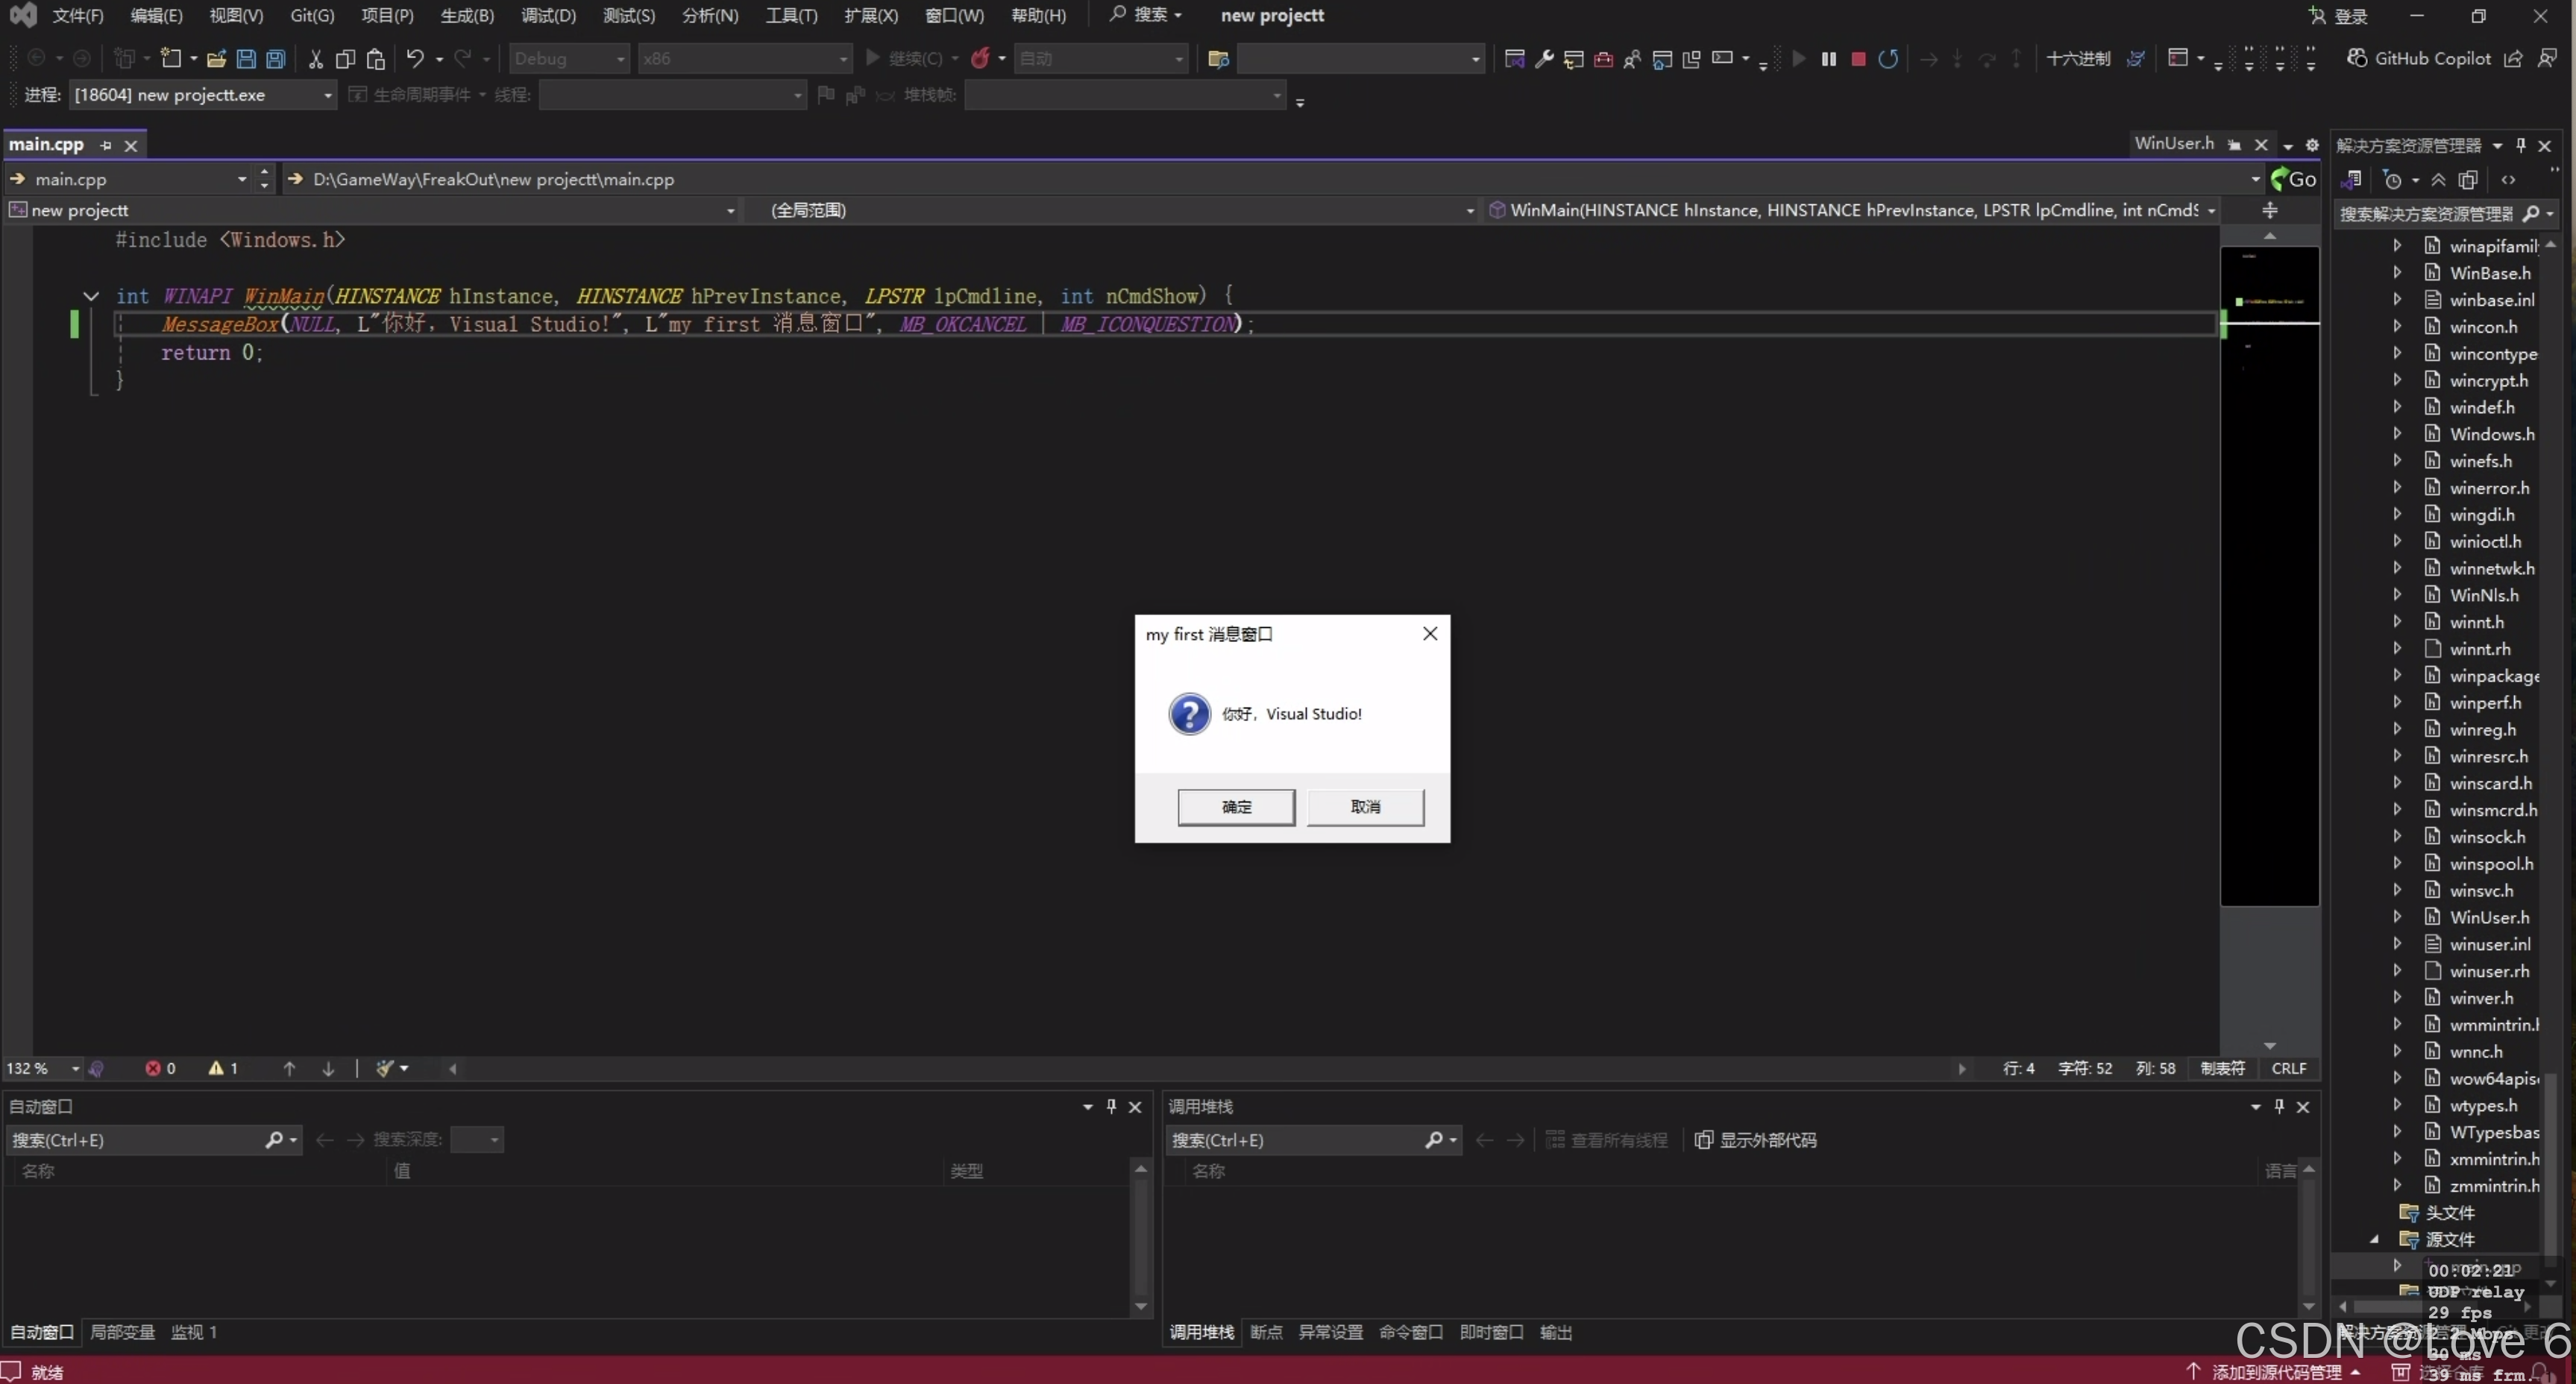Click the blue Restart debugging icon
This screenshot has width=2576, height=1384.
1887,59
